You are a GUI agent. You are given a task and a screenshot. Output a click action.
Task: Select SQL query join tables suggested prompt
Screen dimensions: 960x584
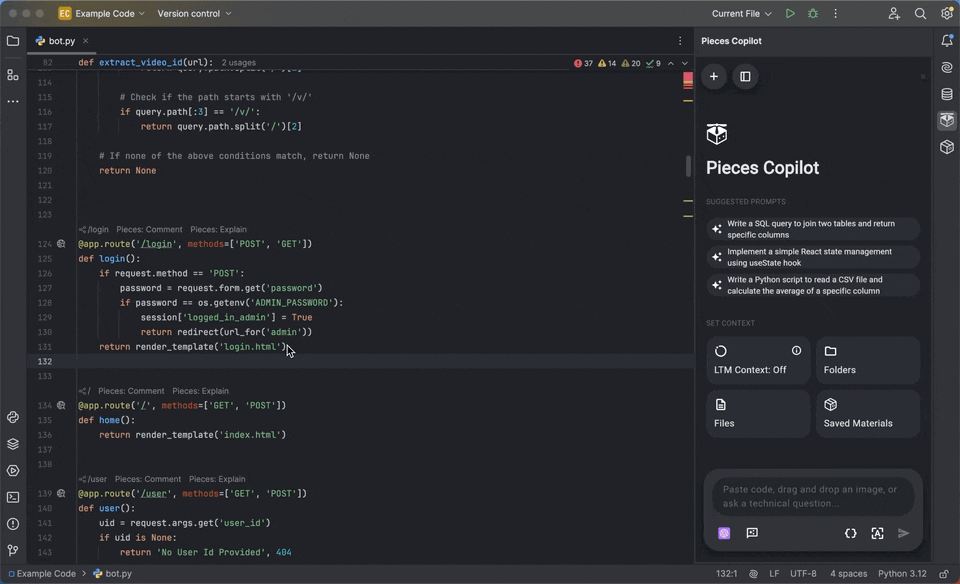[812, 229]
